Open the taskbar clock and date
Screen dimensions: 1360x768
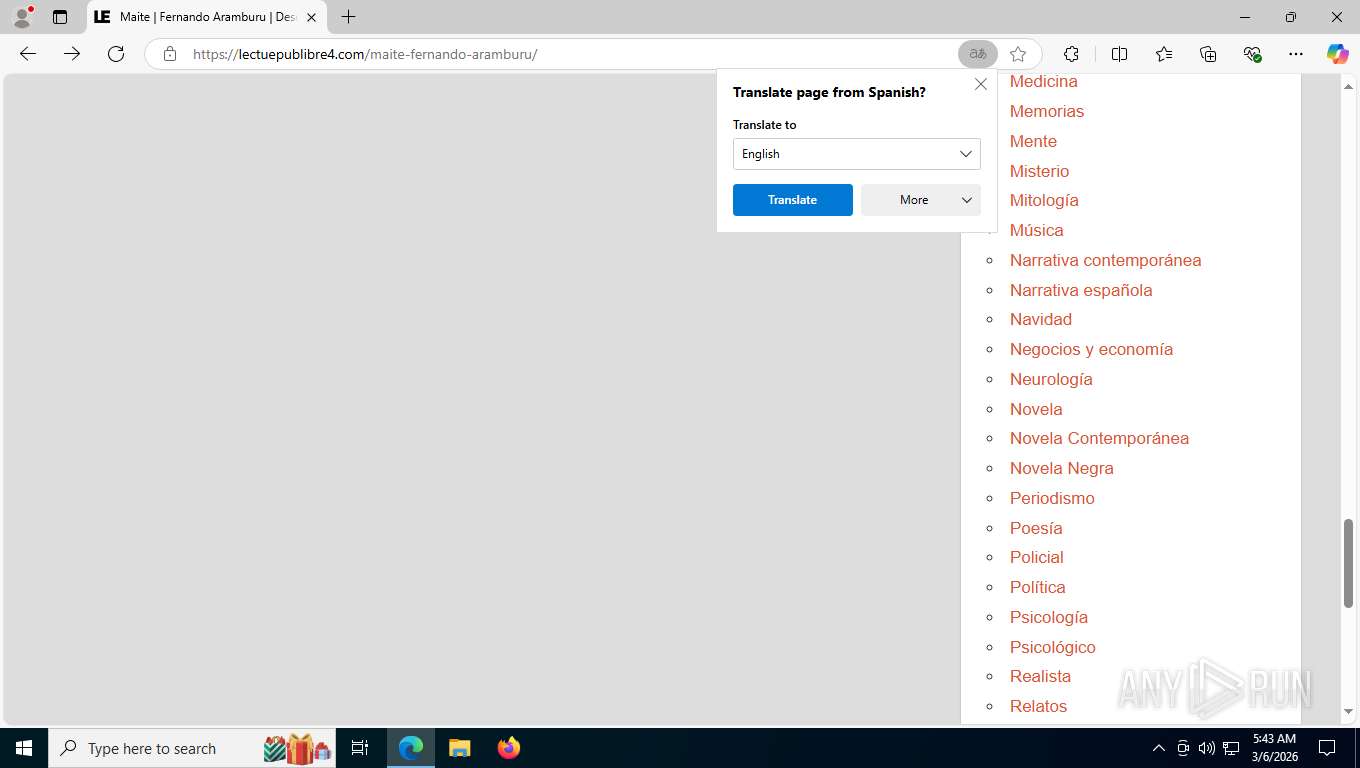coord(1274,748)
